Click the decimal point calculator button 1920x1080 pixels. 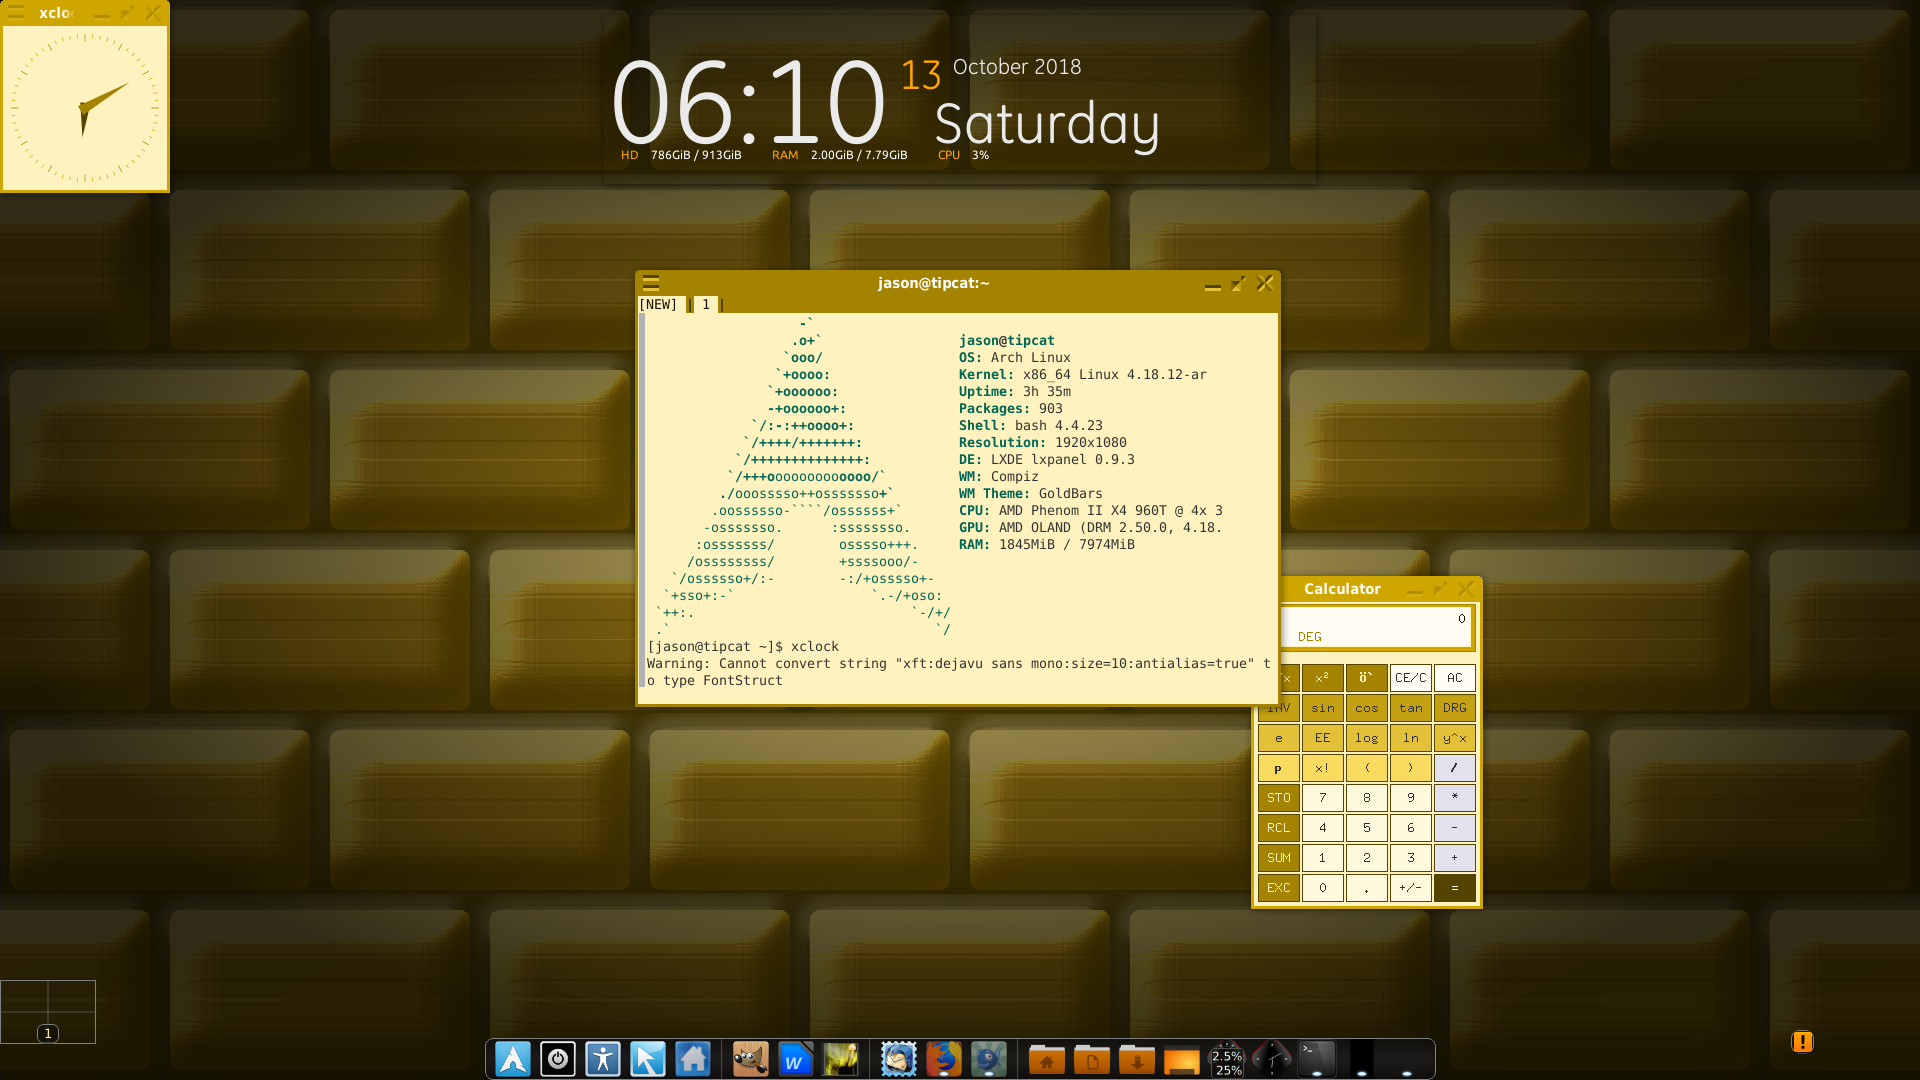click(x=1367, y=888)
